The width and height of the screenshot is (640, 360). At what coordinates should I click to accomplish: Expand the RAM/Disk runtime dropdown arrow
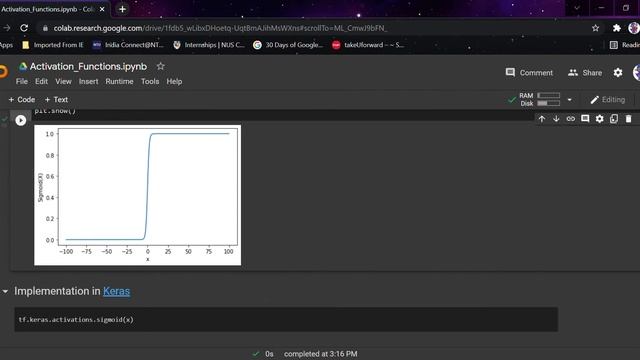coord(569,100)
